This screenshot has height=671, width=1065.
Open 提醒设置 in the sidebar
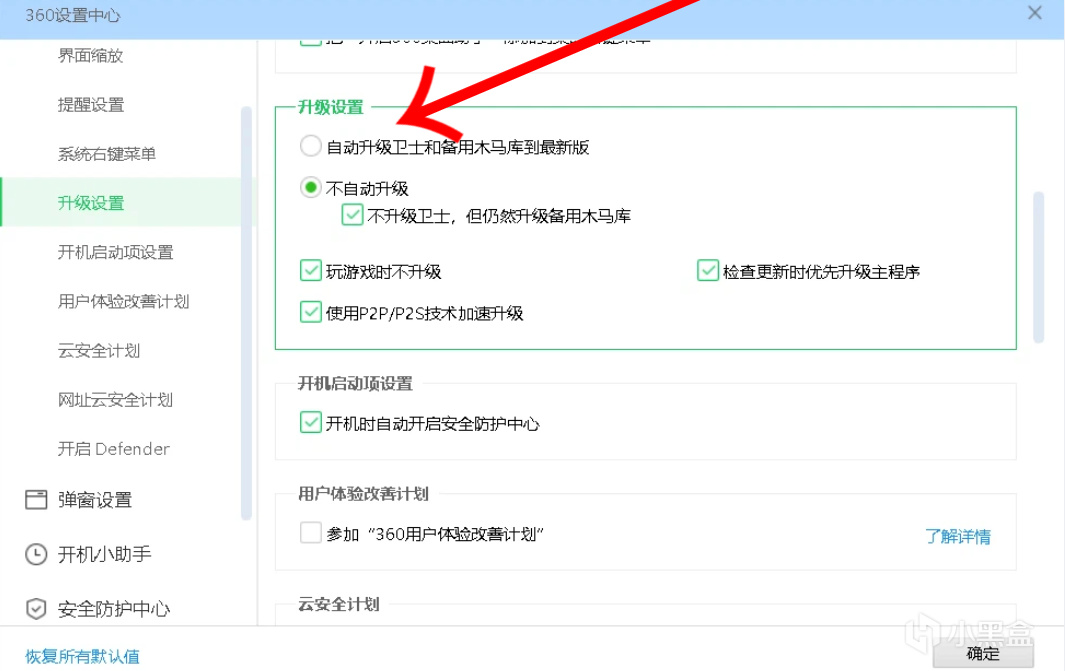90,105
